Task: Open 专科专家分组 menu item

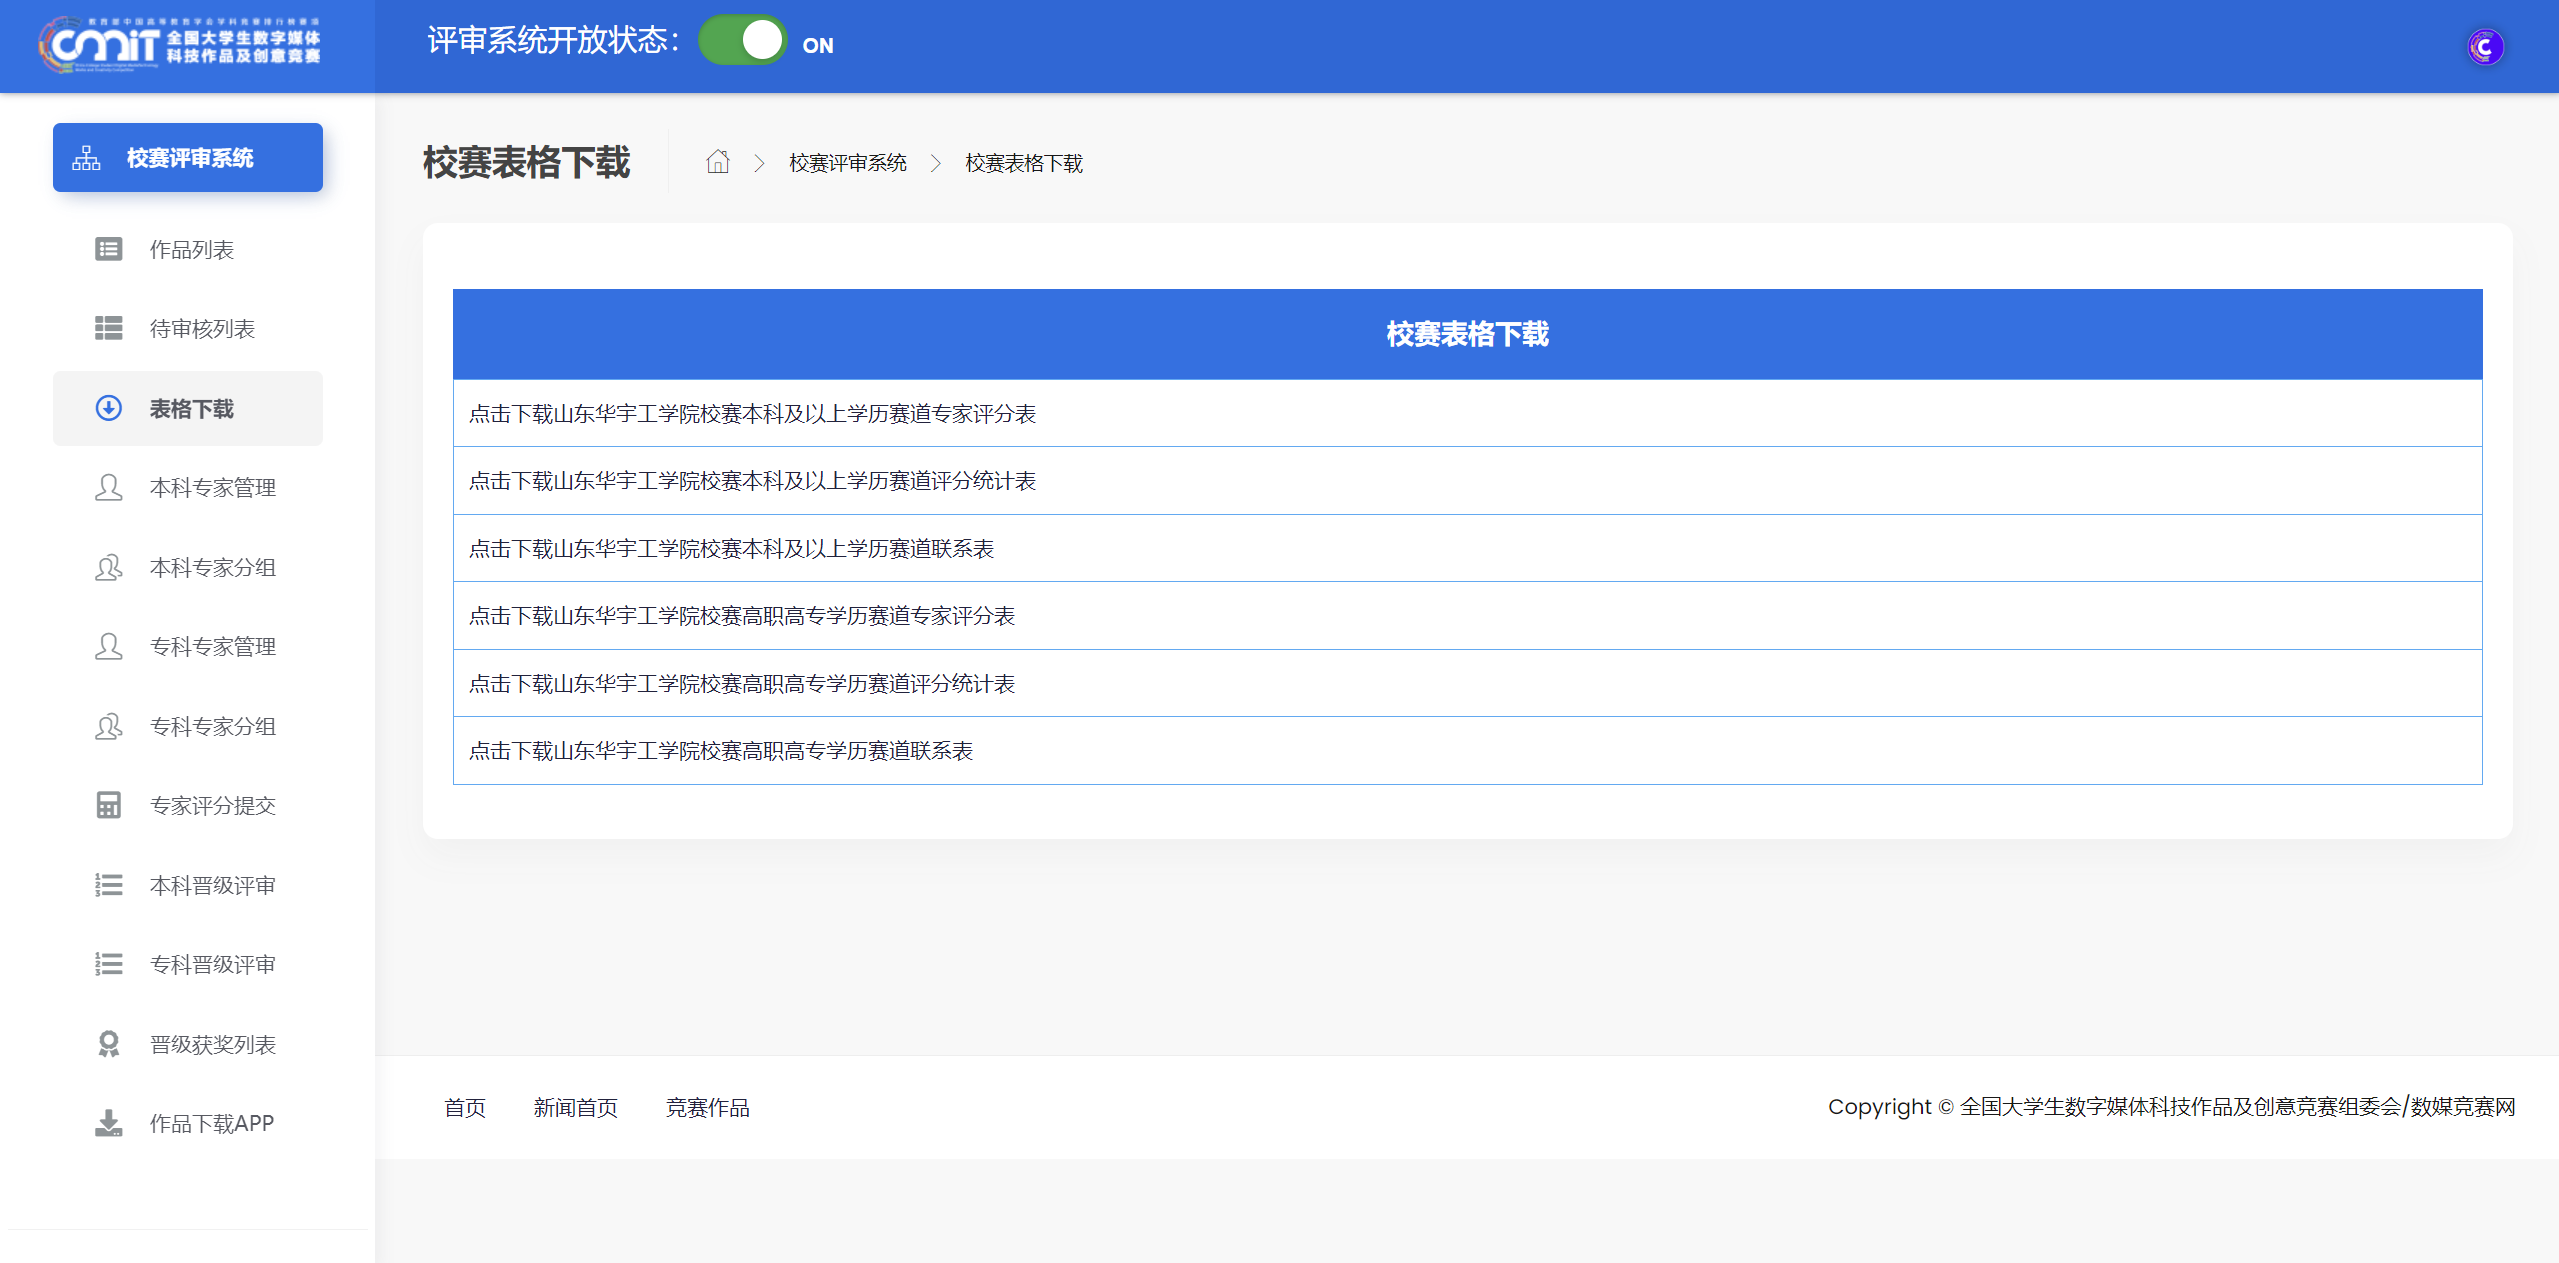Action: coord(188,726)
